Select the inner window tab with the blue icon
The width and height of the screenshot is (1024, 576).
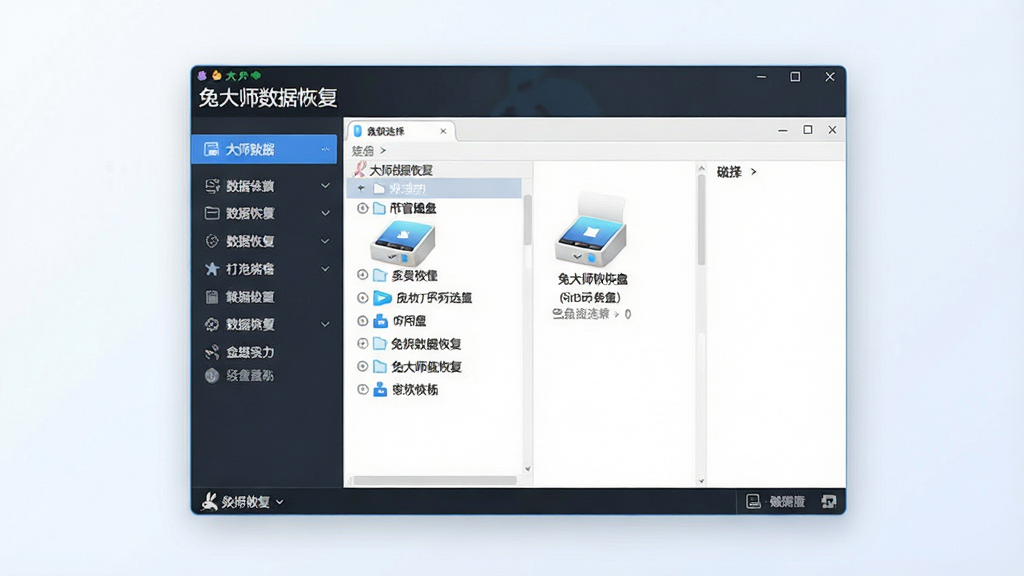click(x=401, y=131)
